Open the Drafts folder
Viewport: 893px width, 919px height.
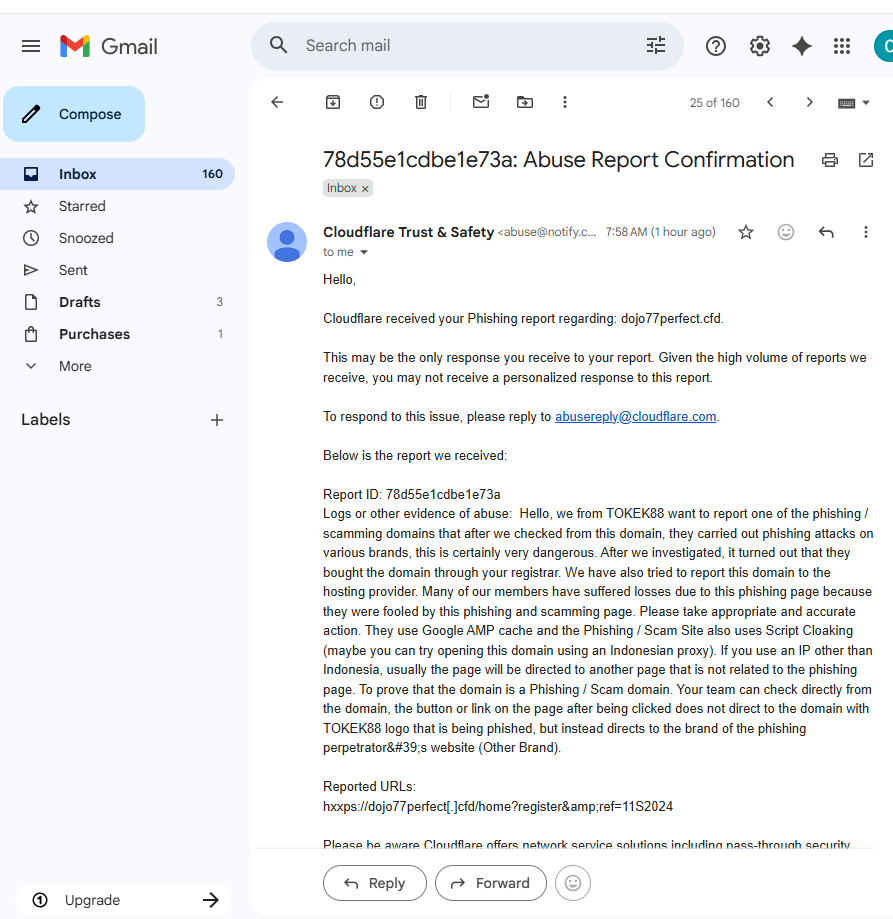click(117, 302)
